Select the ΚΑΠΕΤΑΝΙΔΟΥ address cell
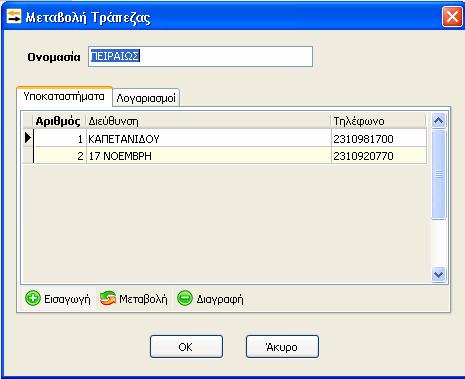The image size is (465, 379). click(209, 139)
